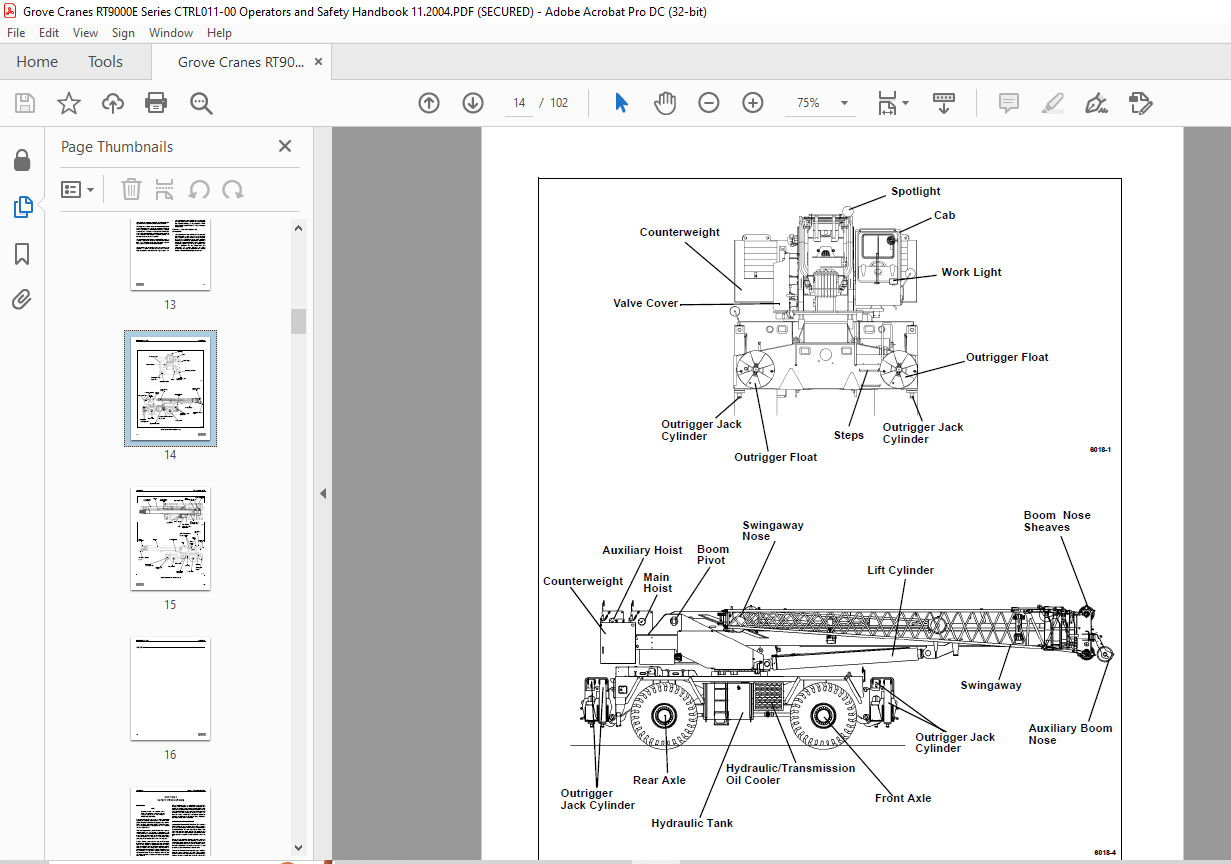Open the Help menu
Image resolution: width=1231 pixels, height=864 pixels.
click(x=219, y=33)
